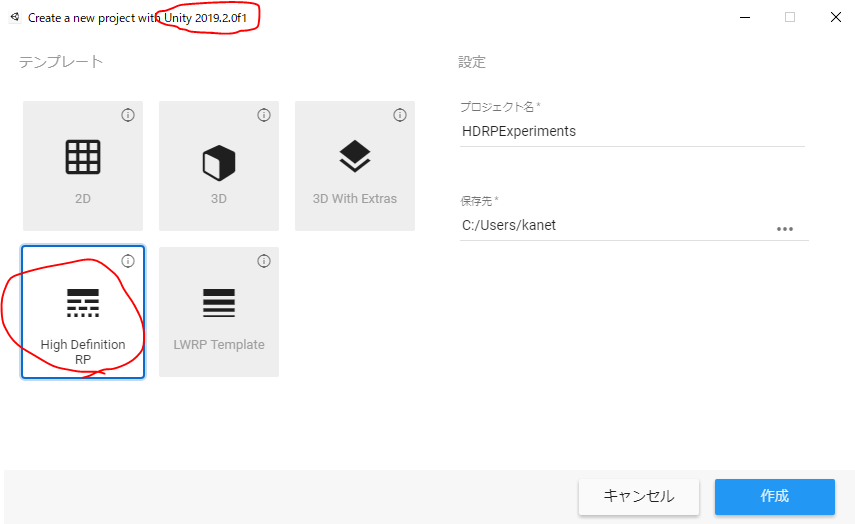This screenshot has height=524, width=855.
Task: Minimize the project creation window
Action: 745,17
